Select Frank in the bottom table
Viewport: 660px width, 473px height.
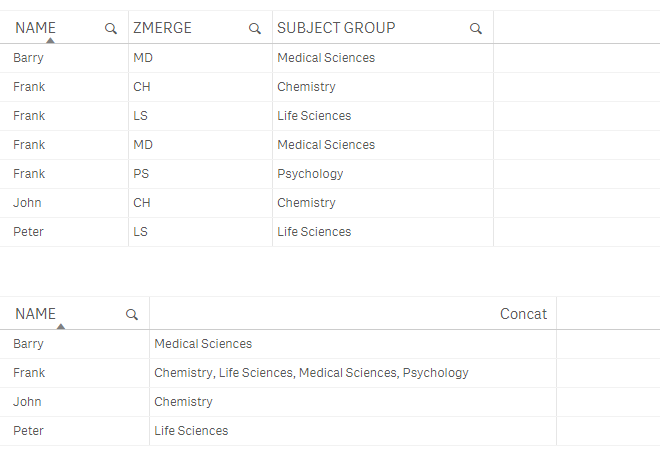(x=29, y=373)
